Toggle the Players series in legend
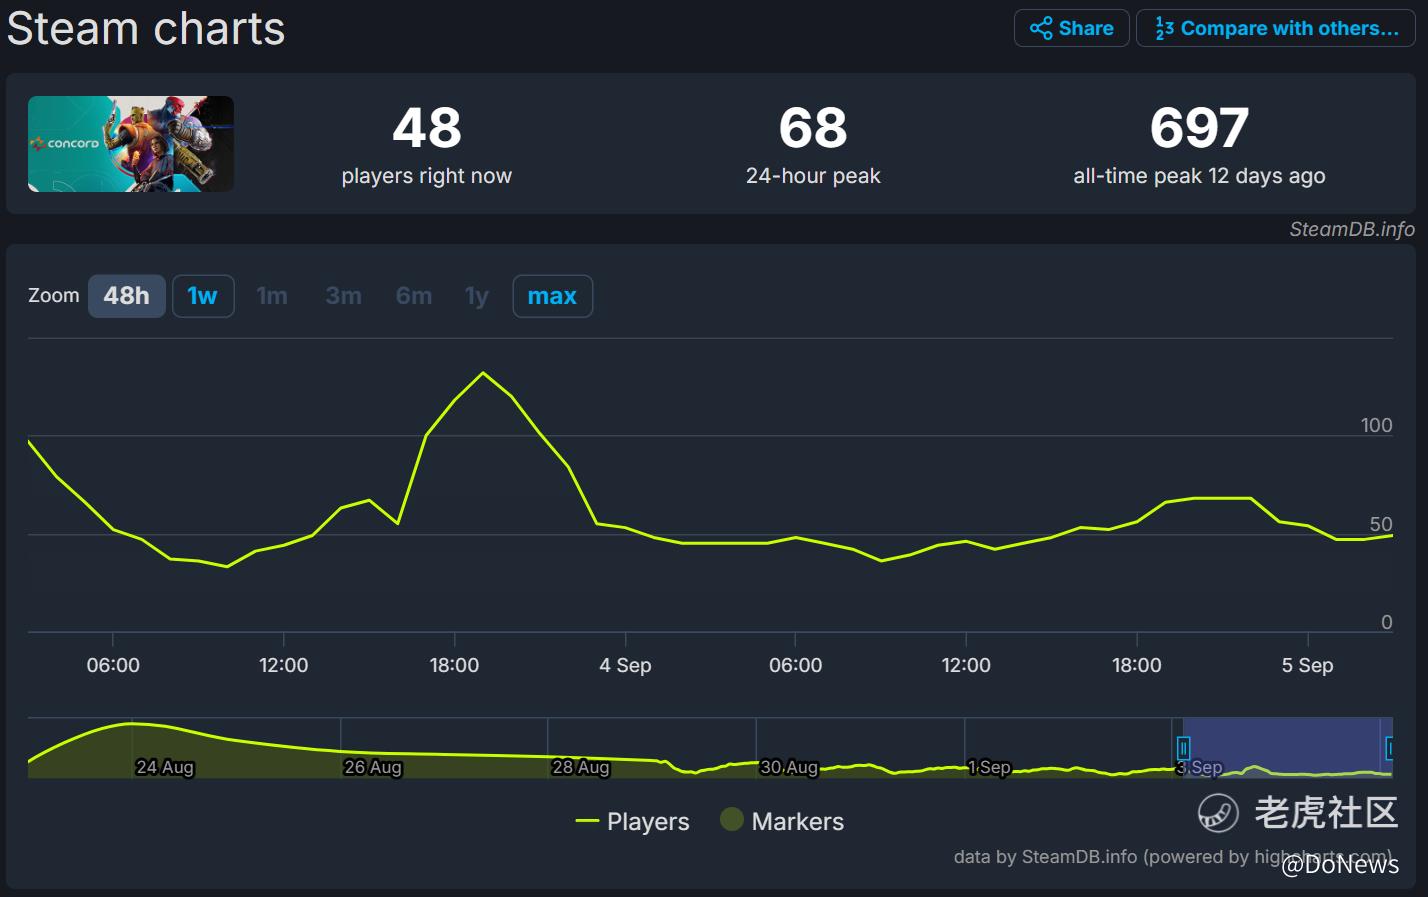1428x897 pixels. (632, 821)
